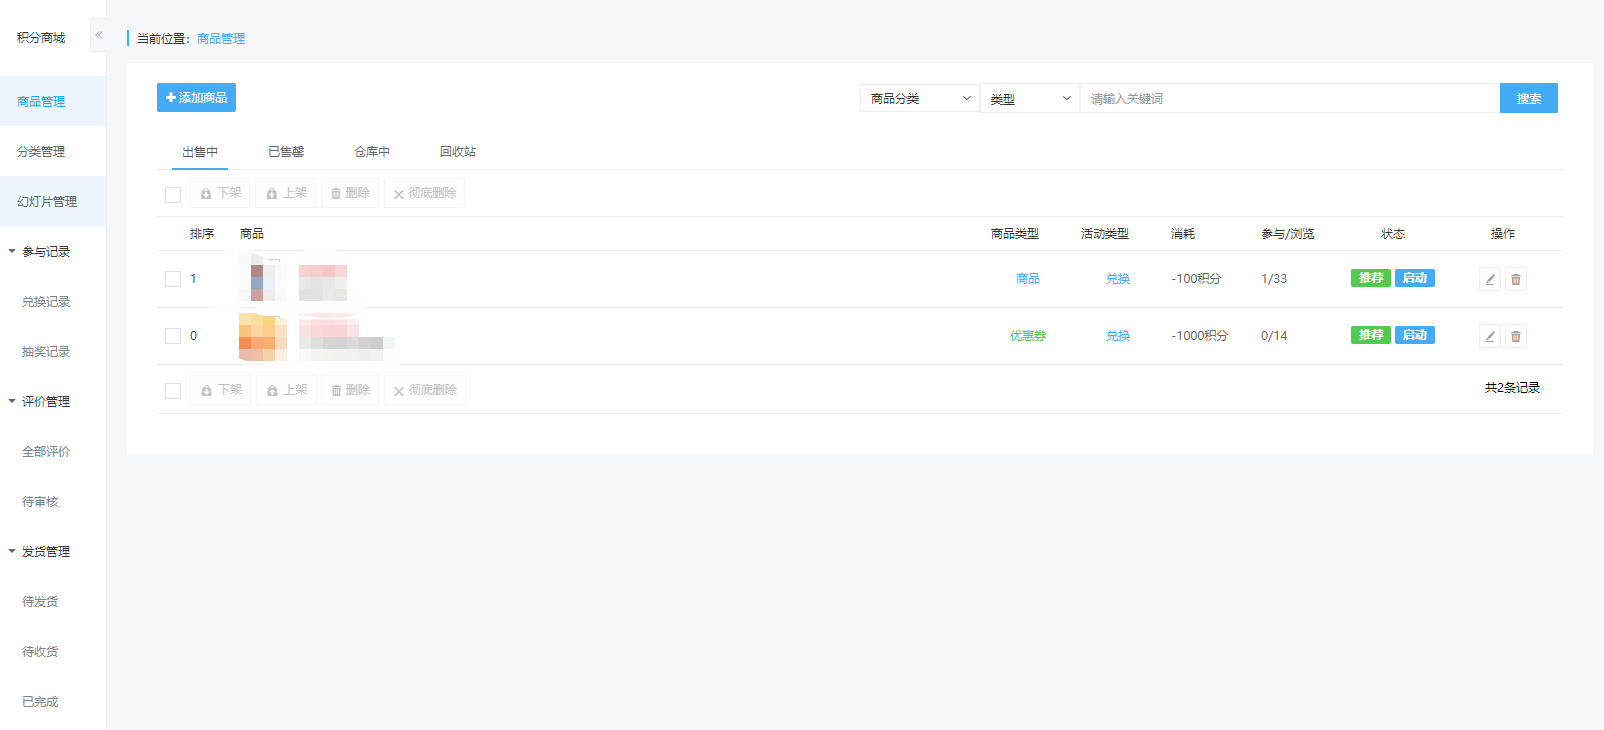Click bottom toolbar 上架 button
1604x730 pixels.
click(286, 390)
